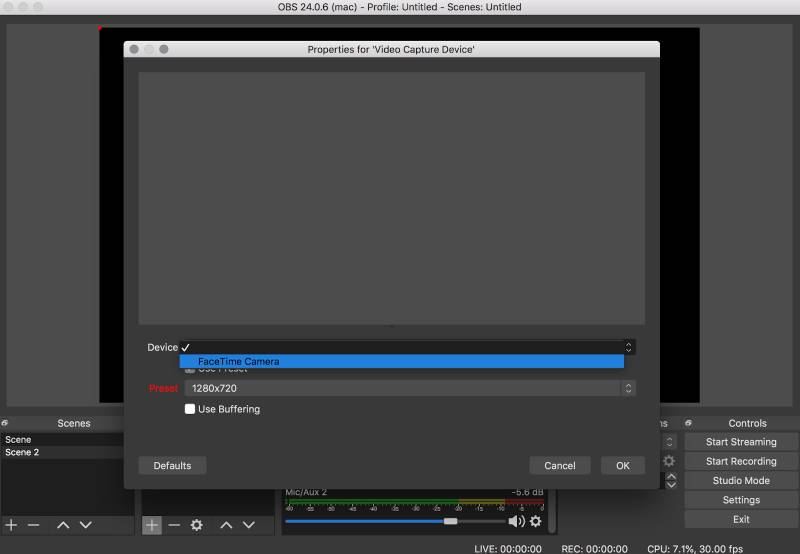Remove selected source with minus icon
The height and width of the screenshot is (554, 800).
tap(174, 524)
